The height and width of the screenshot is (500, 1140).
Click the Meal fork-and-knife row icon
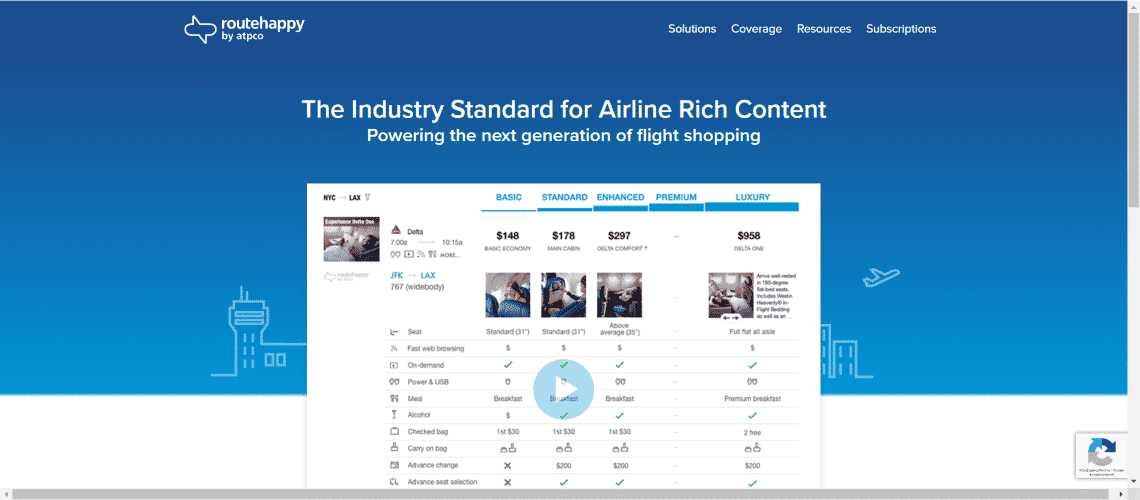(x=395, y=398)
